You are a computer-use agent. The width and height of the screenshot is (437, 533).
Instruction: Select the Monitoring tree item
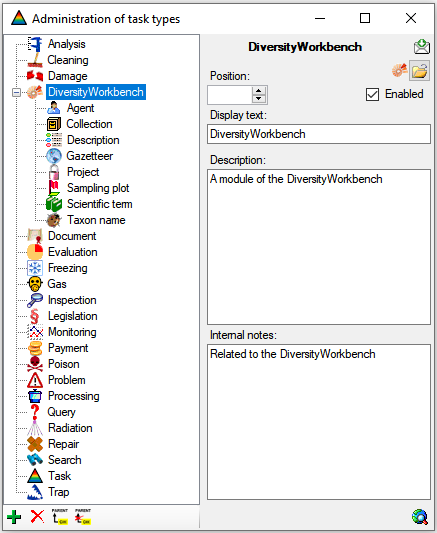72,332
